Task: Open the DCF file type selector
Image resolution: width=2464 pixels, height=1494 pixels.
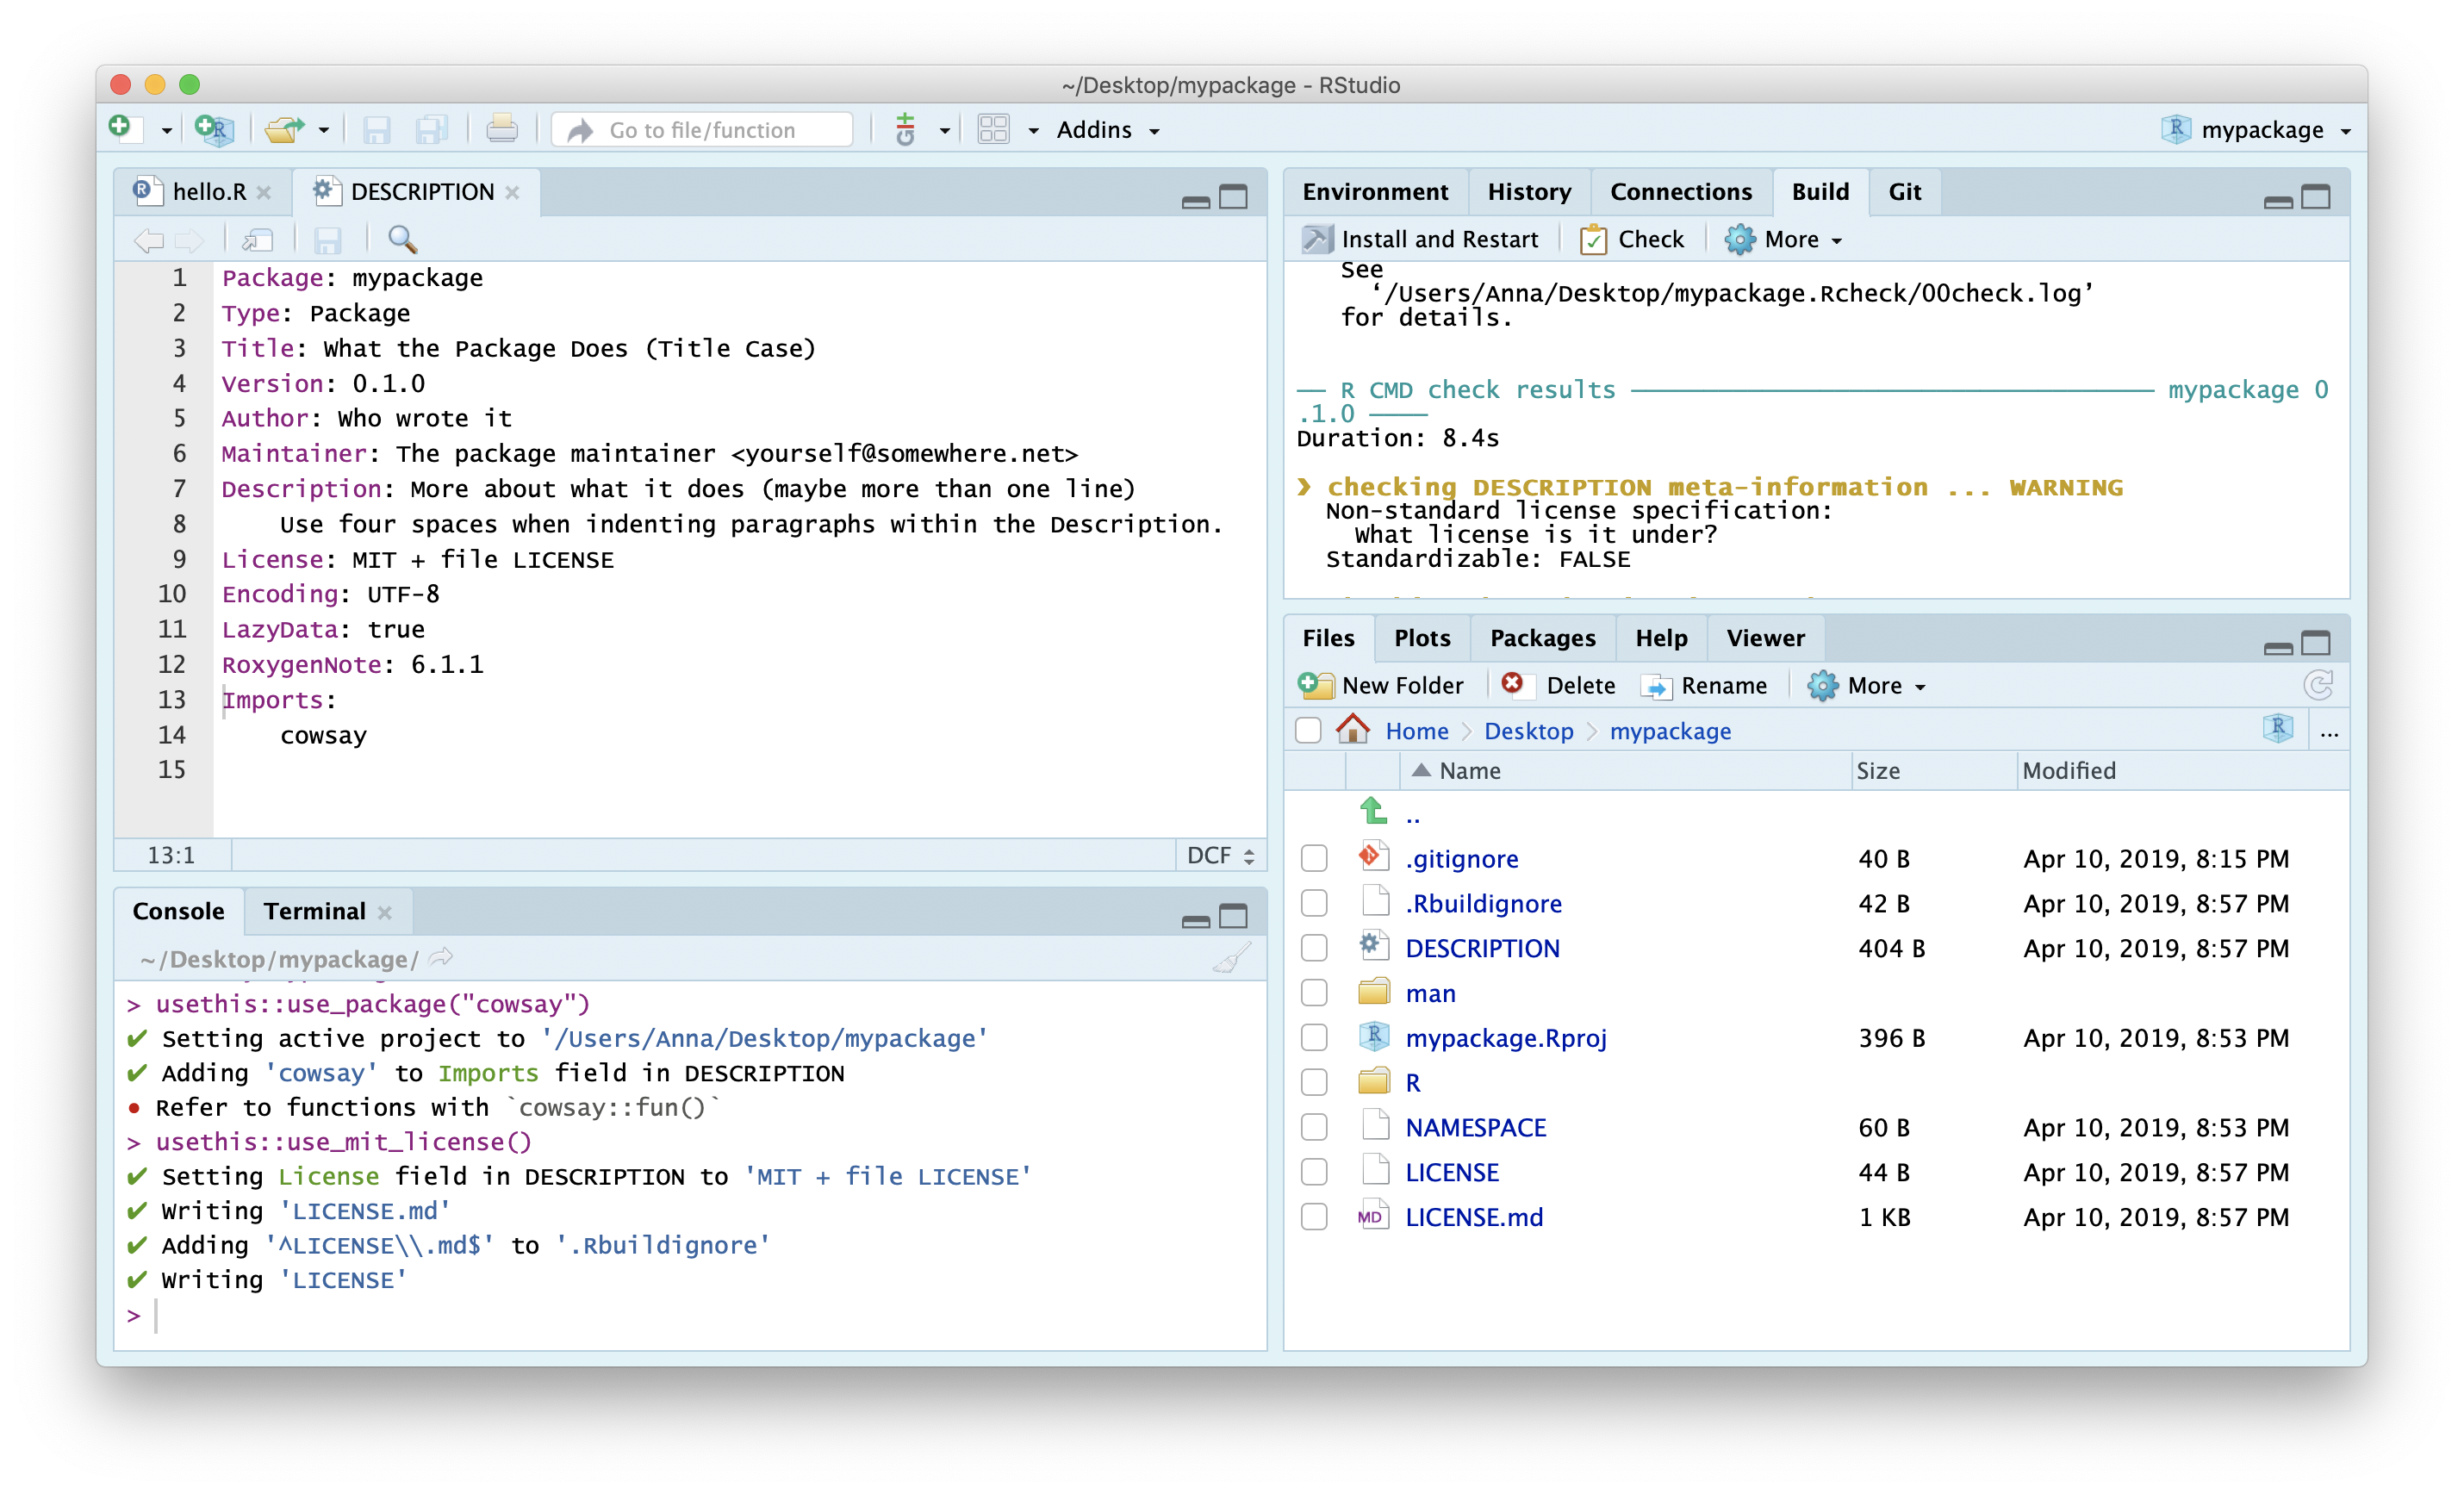Action: click(x=1220, y=855)
